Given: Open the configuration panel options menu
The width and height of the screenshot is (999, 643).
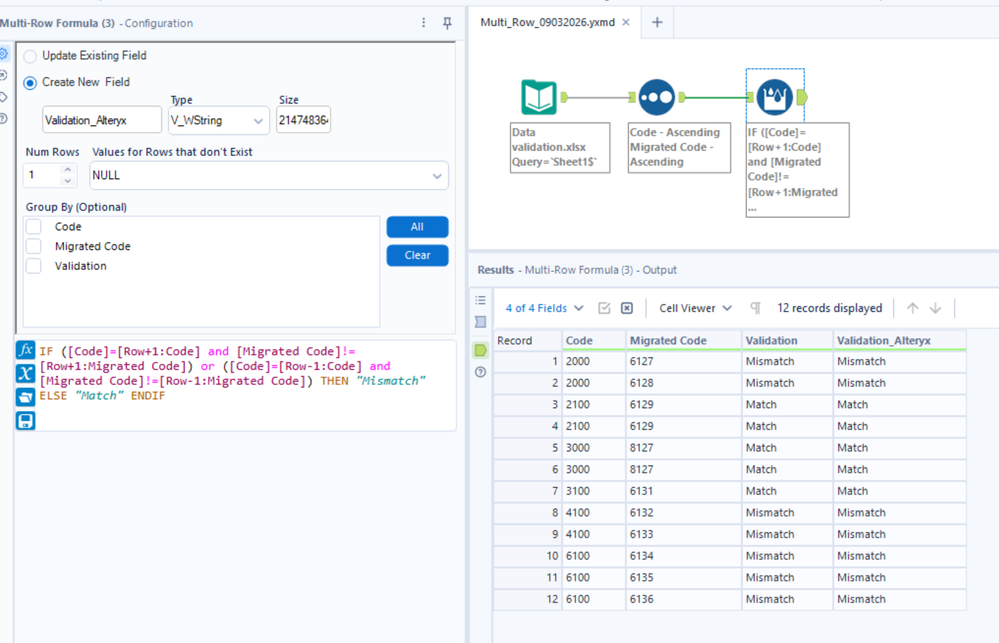Looking at the screenshot, I should (424, 23).
